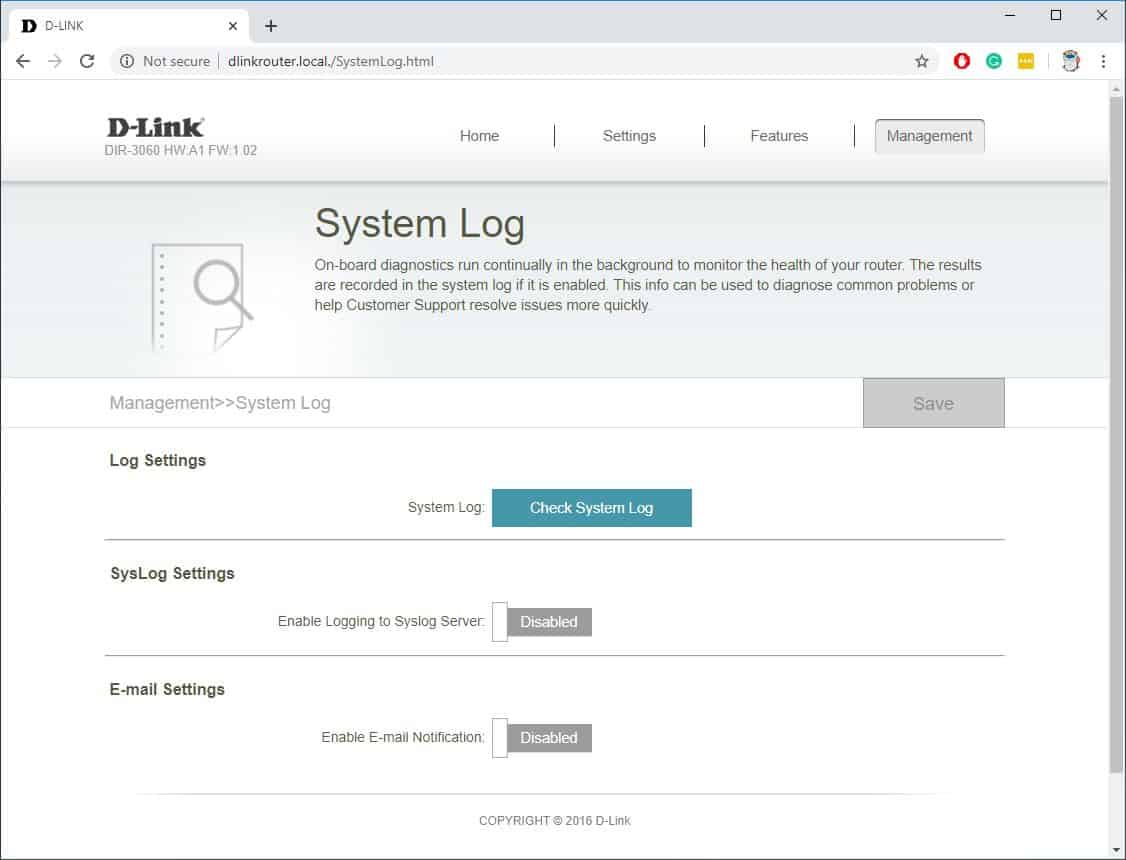Click the Not secure site info icon
The image size is (1126, 860).
pyautogui.click(x=127, y=61)
